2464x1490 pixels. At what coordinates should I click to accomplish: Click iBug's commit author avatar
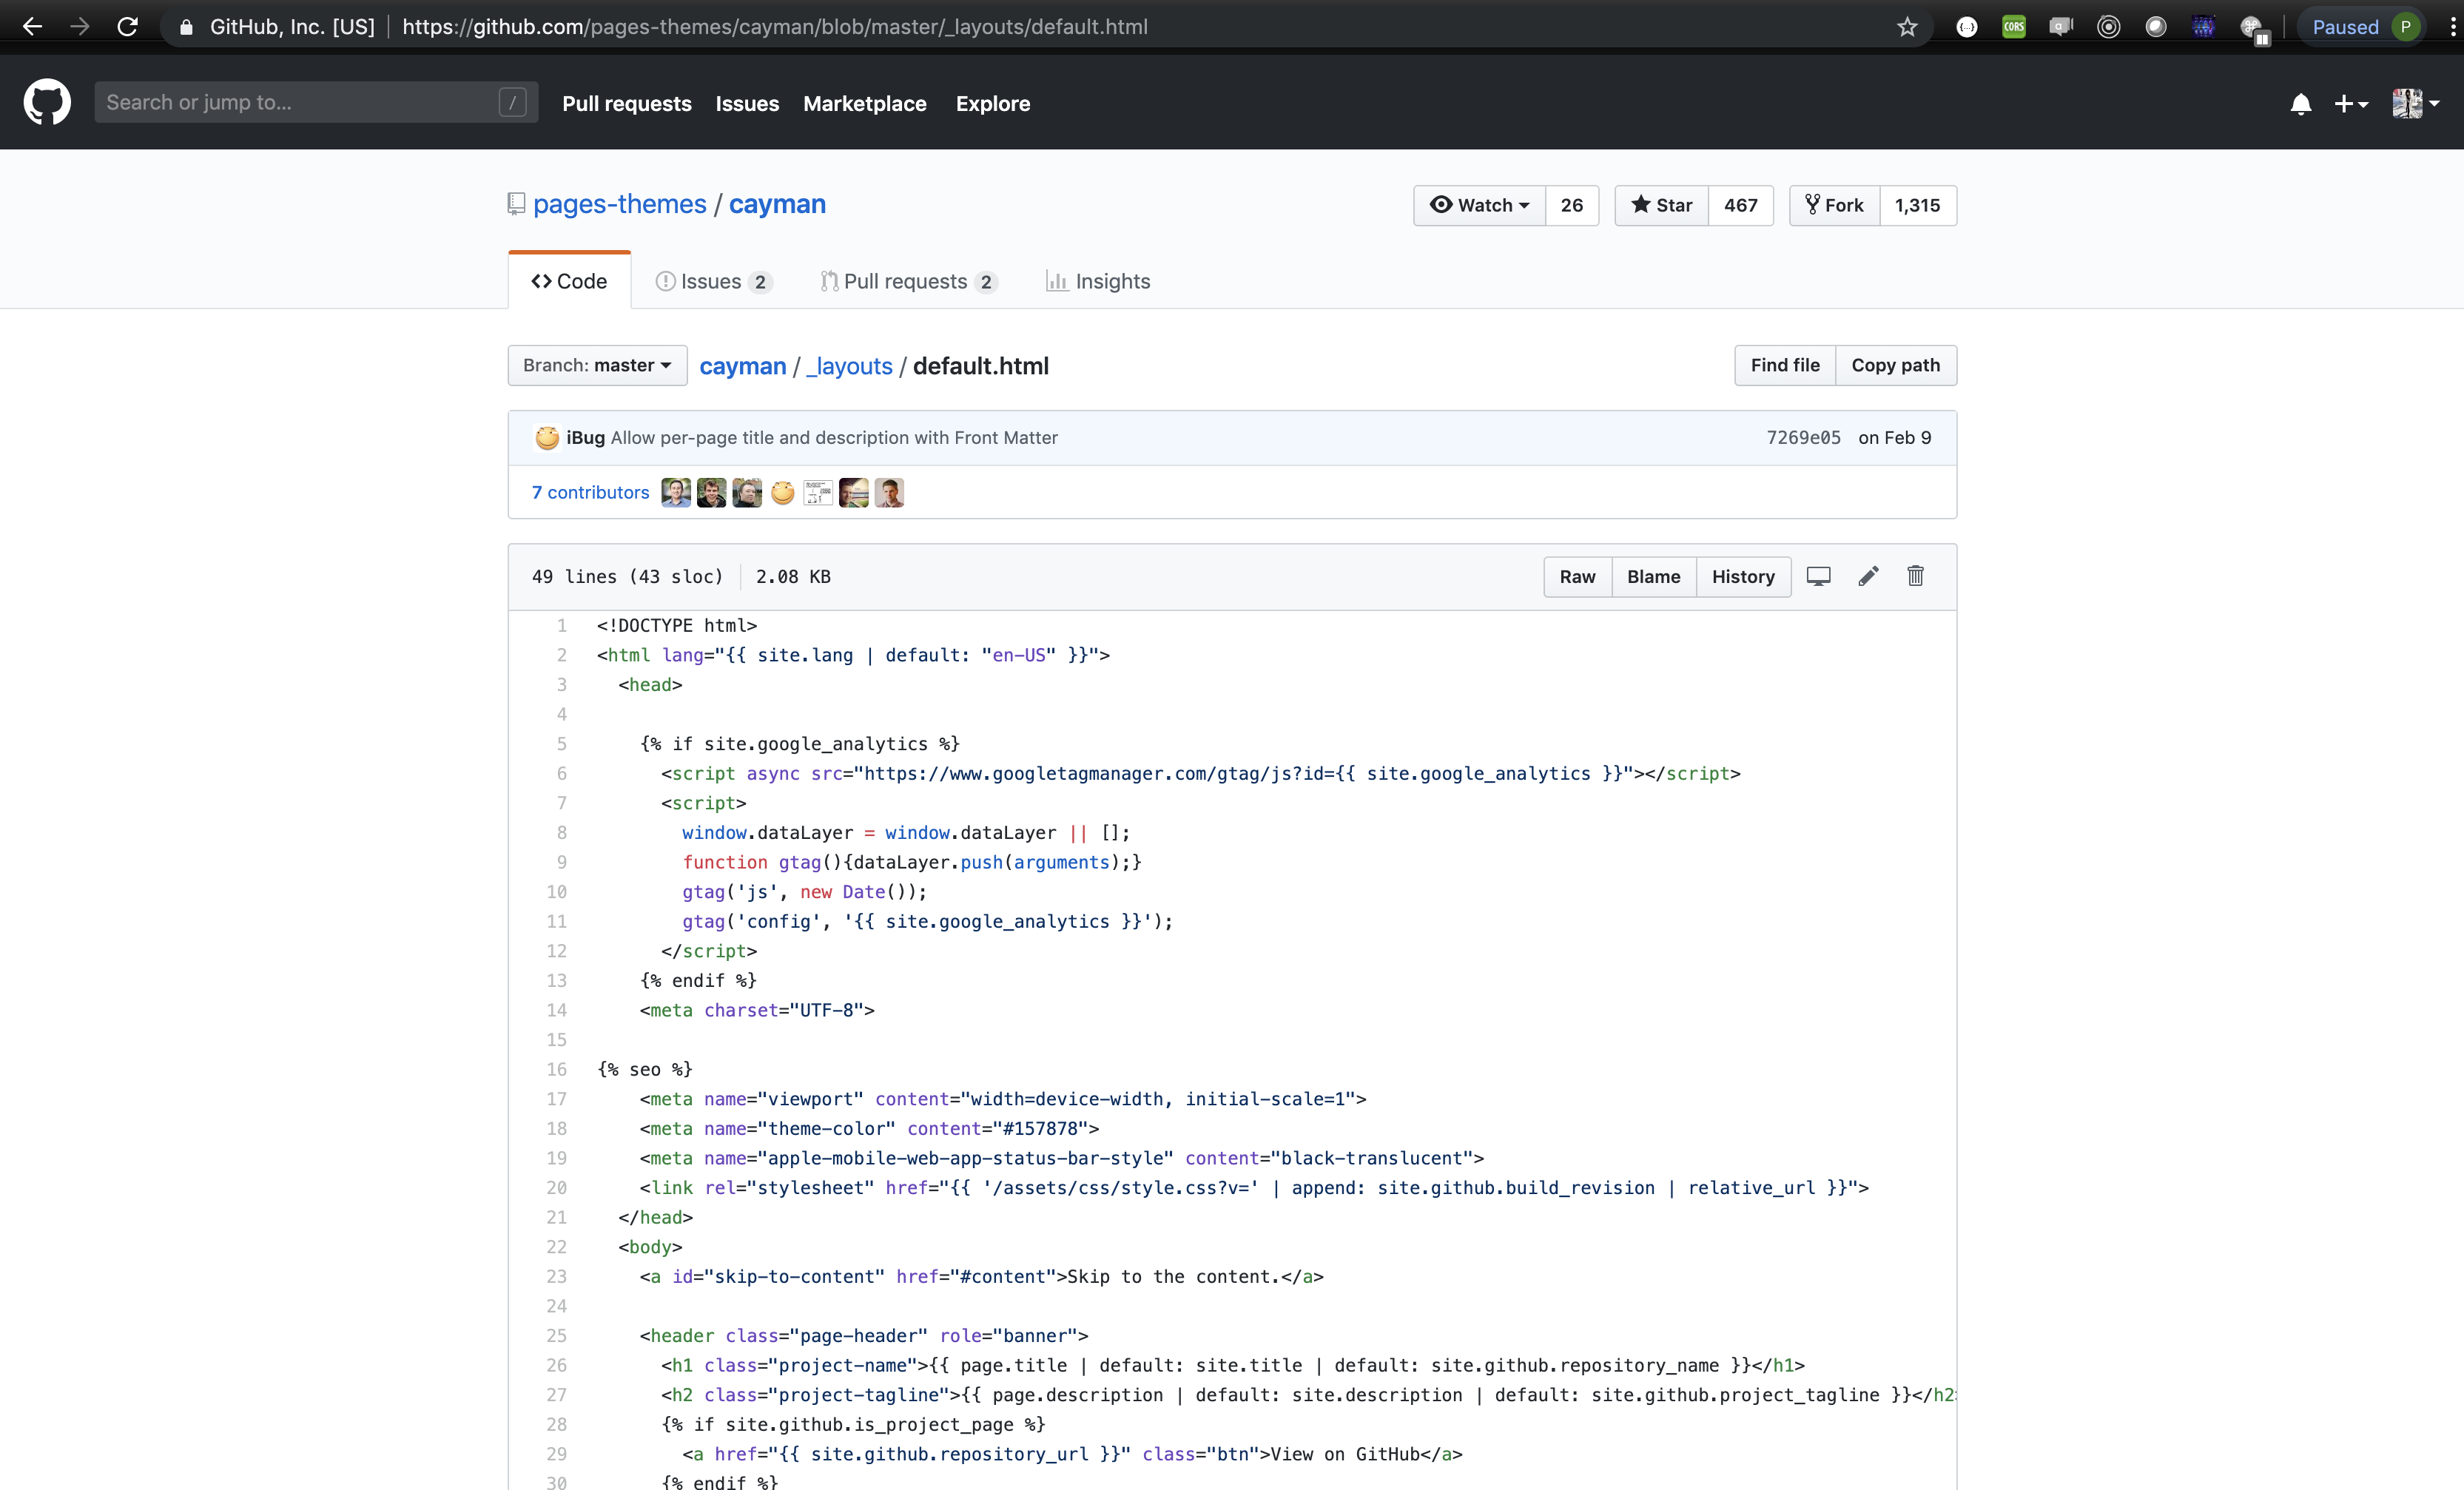coord(547,438)
